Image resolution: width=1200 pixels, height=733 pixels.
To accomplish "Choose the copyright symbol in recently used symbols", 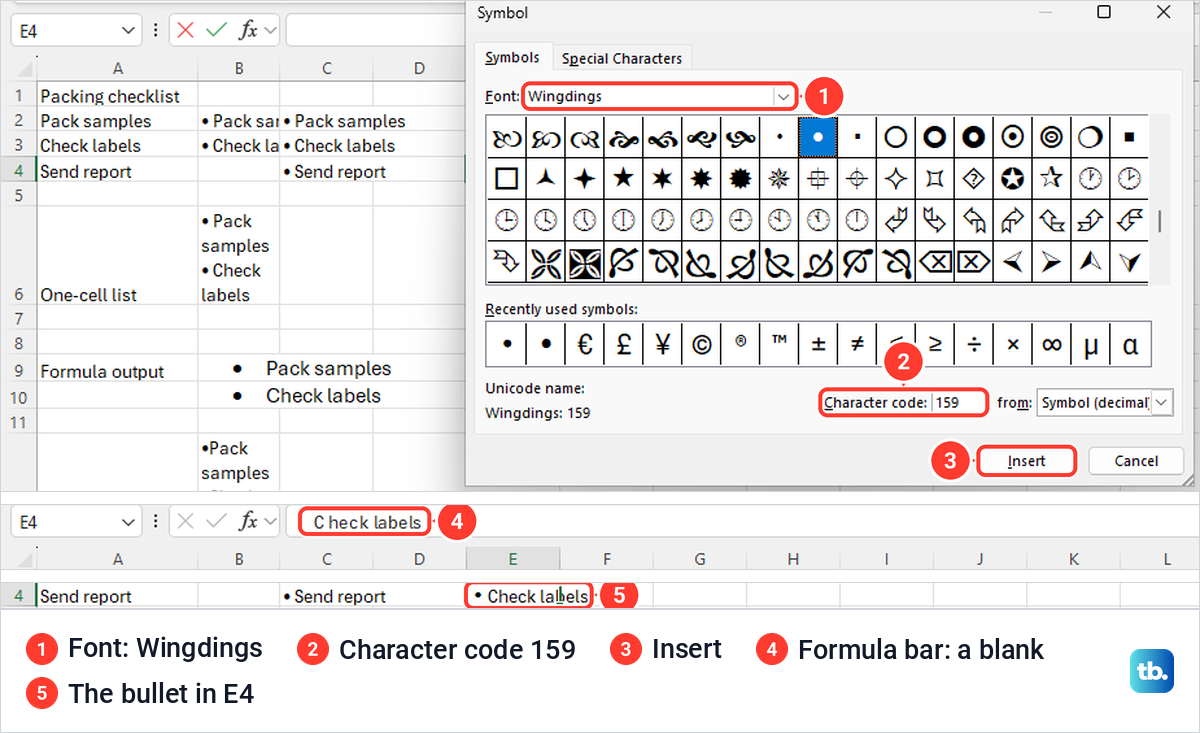I will coord(702,343).
